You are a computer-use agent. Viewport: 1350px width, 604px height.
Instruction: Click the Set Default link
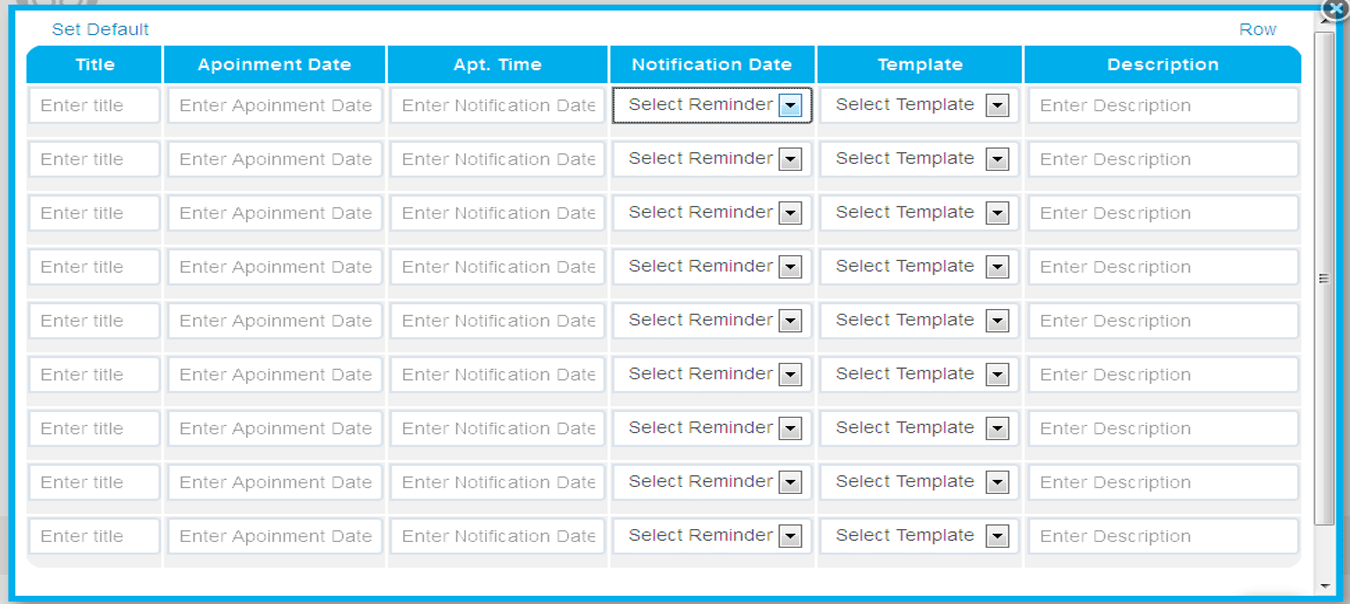coord(100,30)
